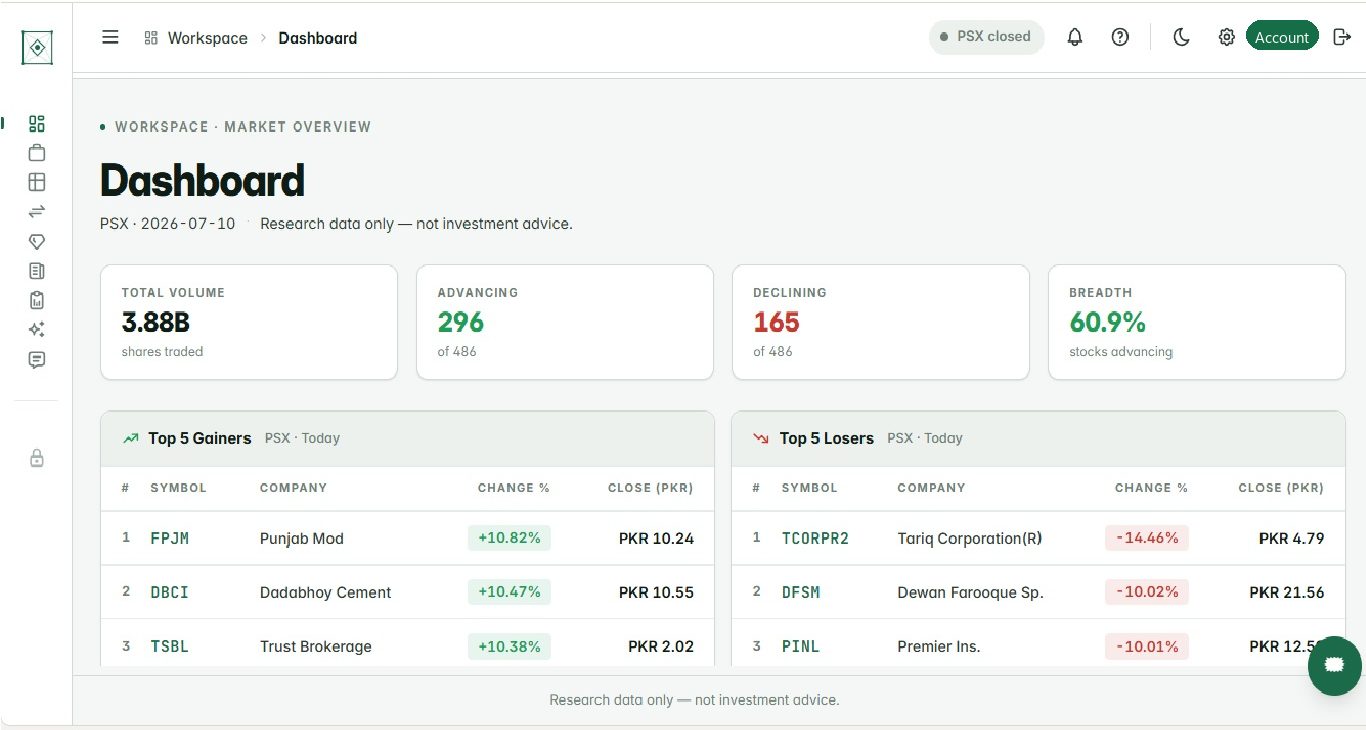Open the DBCI symbol
Image resolution: width=1366 pixels, height=730 pixels.
169,592
